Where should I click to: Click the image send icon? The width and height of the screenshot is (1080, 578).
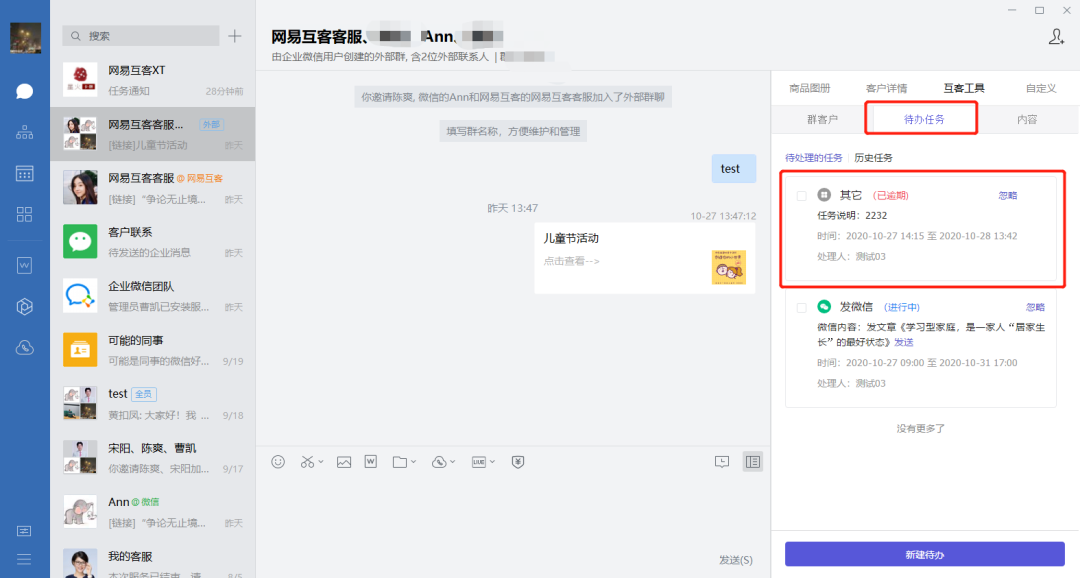[x=344, y=462]
